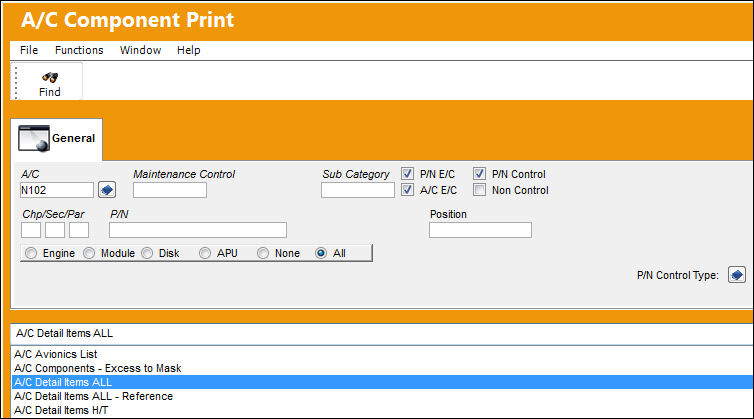Viewport: 754px width, 419px height.
Task: Uncheck the P/N E/C checkbox
Action: [x=407, y=174]
